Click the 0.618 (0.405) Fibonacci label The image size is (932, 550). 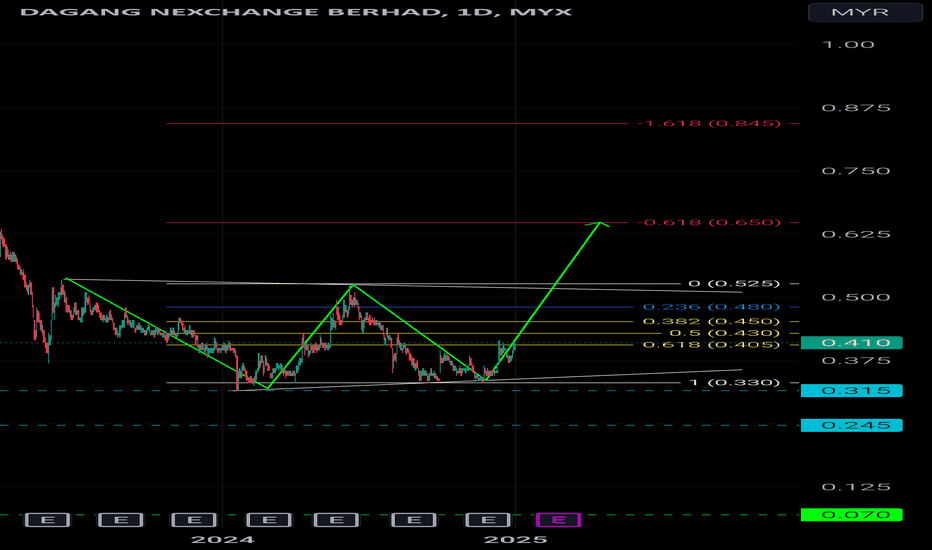[x=711, y=345]
